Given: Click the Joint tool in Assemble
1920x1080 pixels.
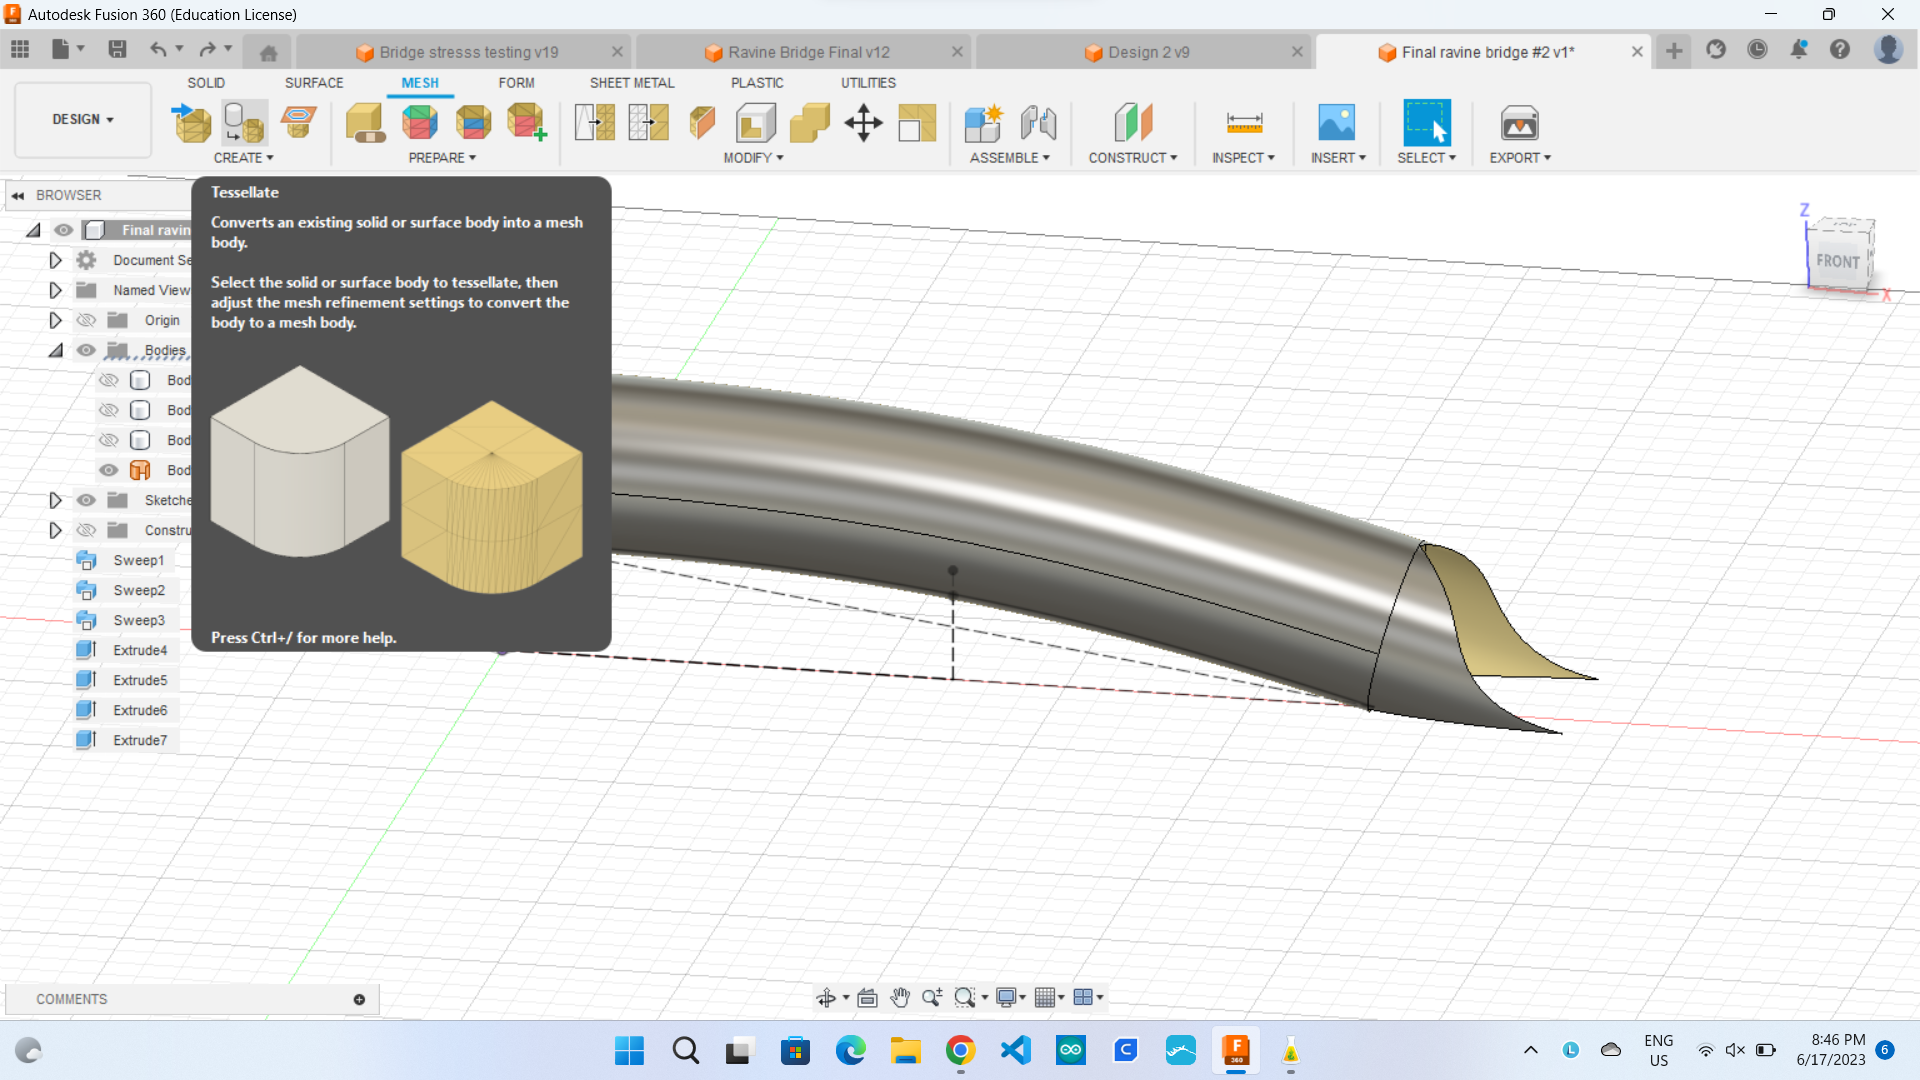Looking at the screenshot, I should [1038, 123].
